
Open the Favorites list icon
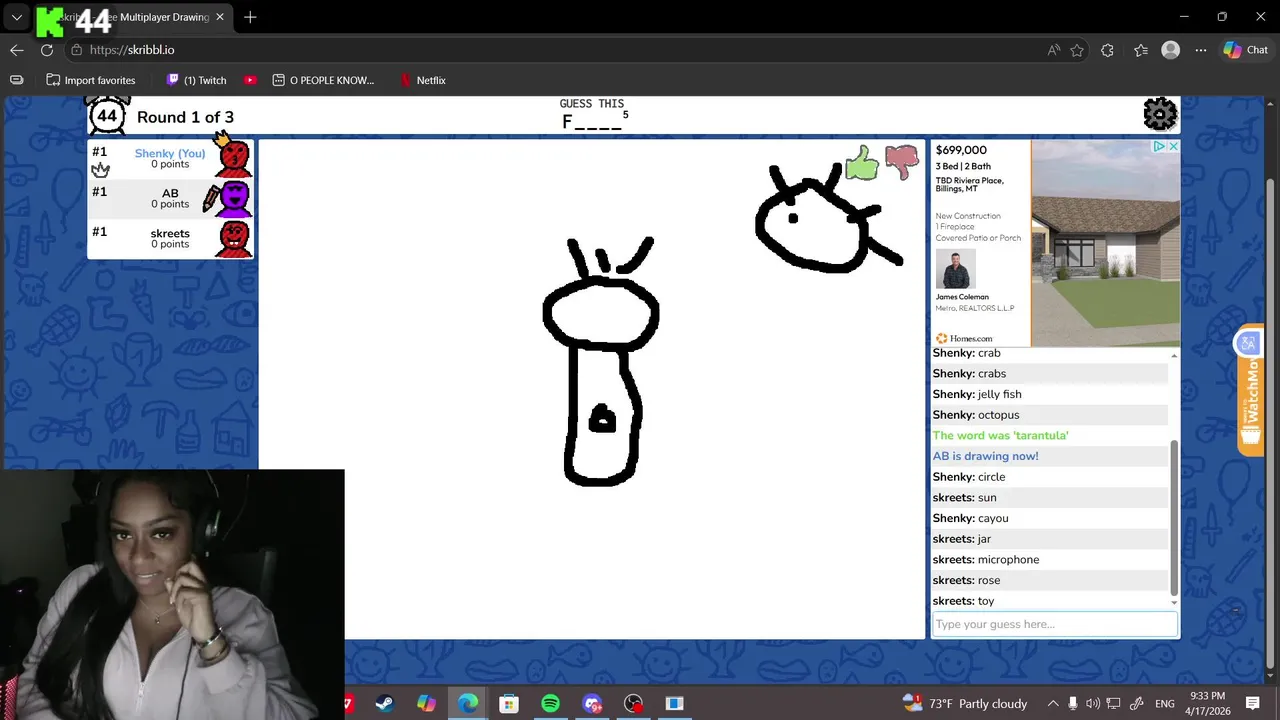[x=1140, y=50]
